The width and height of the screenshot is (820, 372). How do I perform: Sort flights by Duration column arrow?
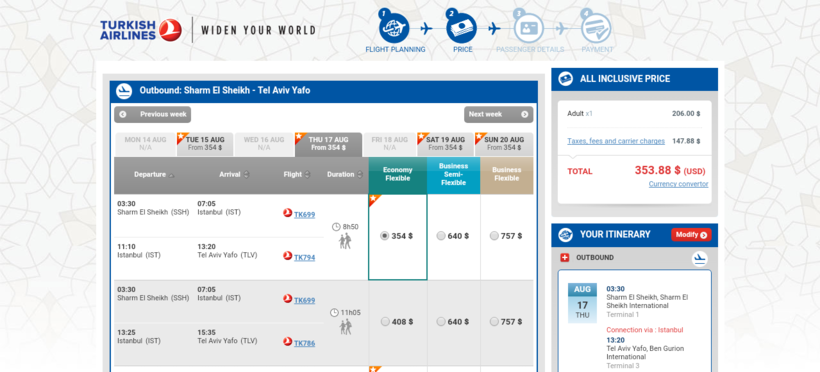coord(360,175)
